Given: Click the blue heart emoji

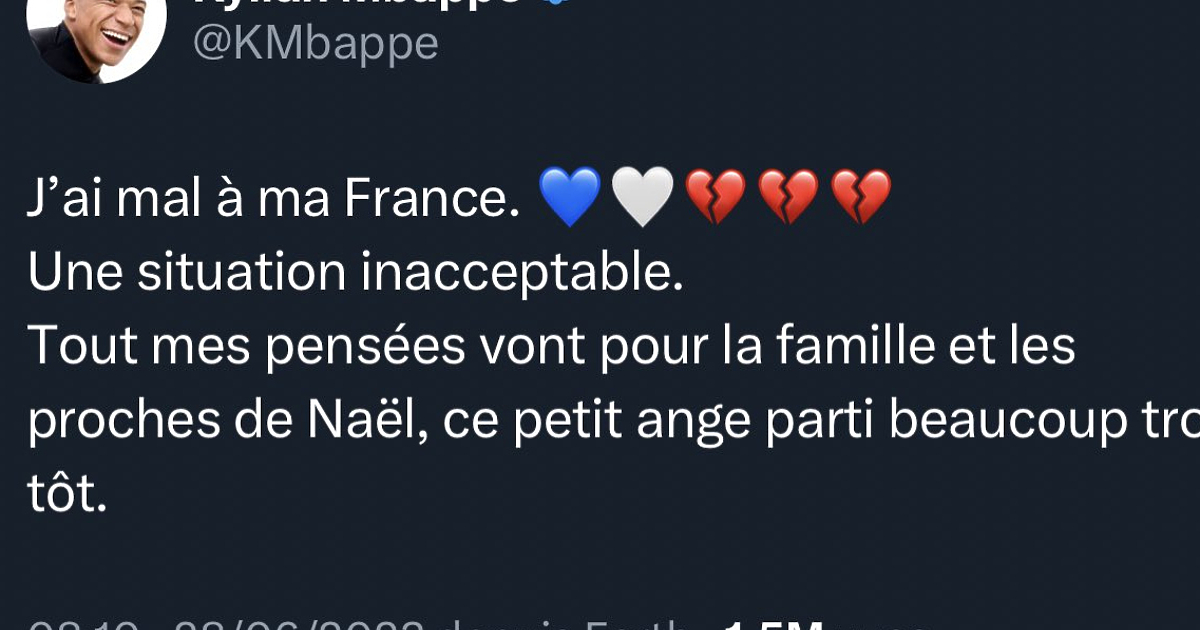Looking at the screenshot, I should 569,195.
